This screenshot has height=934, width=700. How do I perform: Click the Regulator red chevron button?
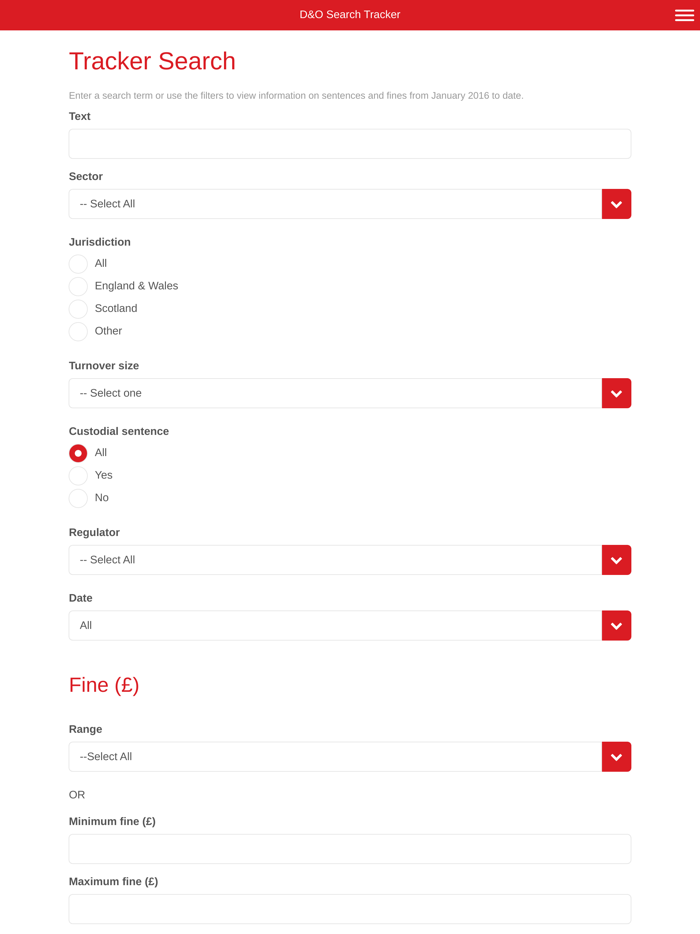pyautogui.click(x=616, y=560)
